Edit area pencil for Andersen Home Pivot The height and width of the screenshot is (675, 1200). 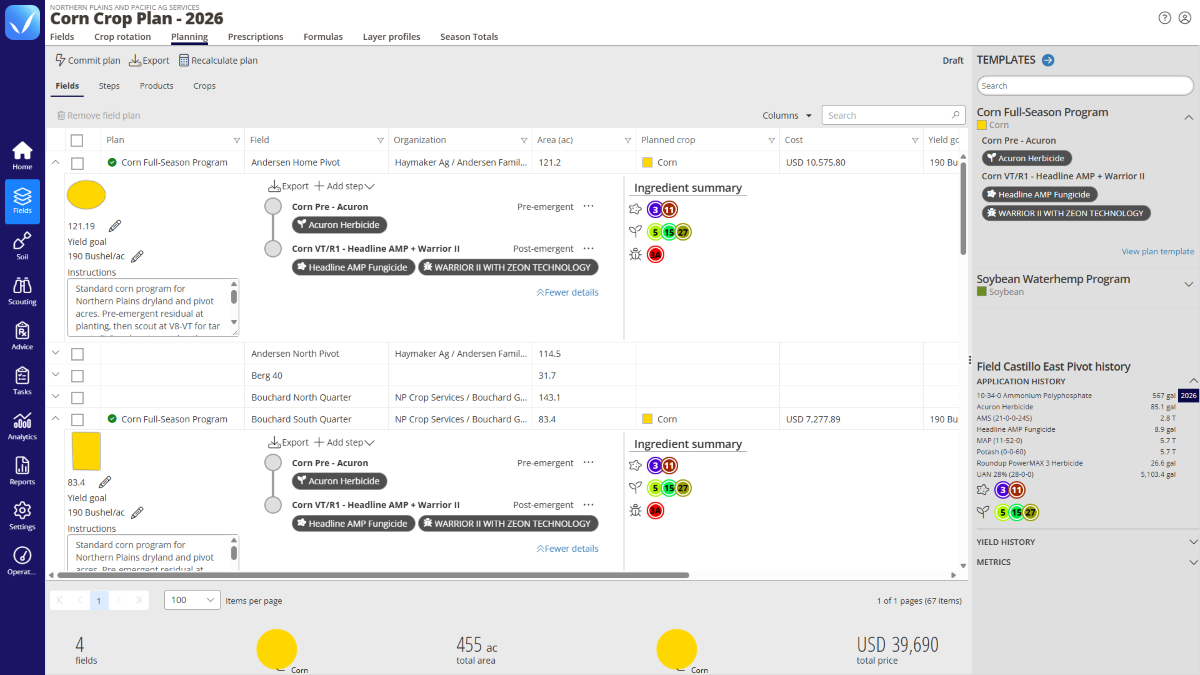115,226
